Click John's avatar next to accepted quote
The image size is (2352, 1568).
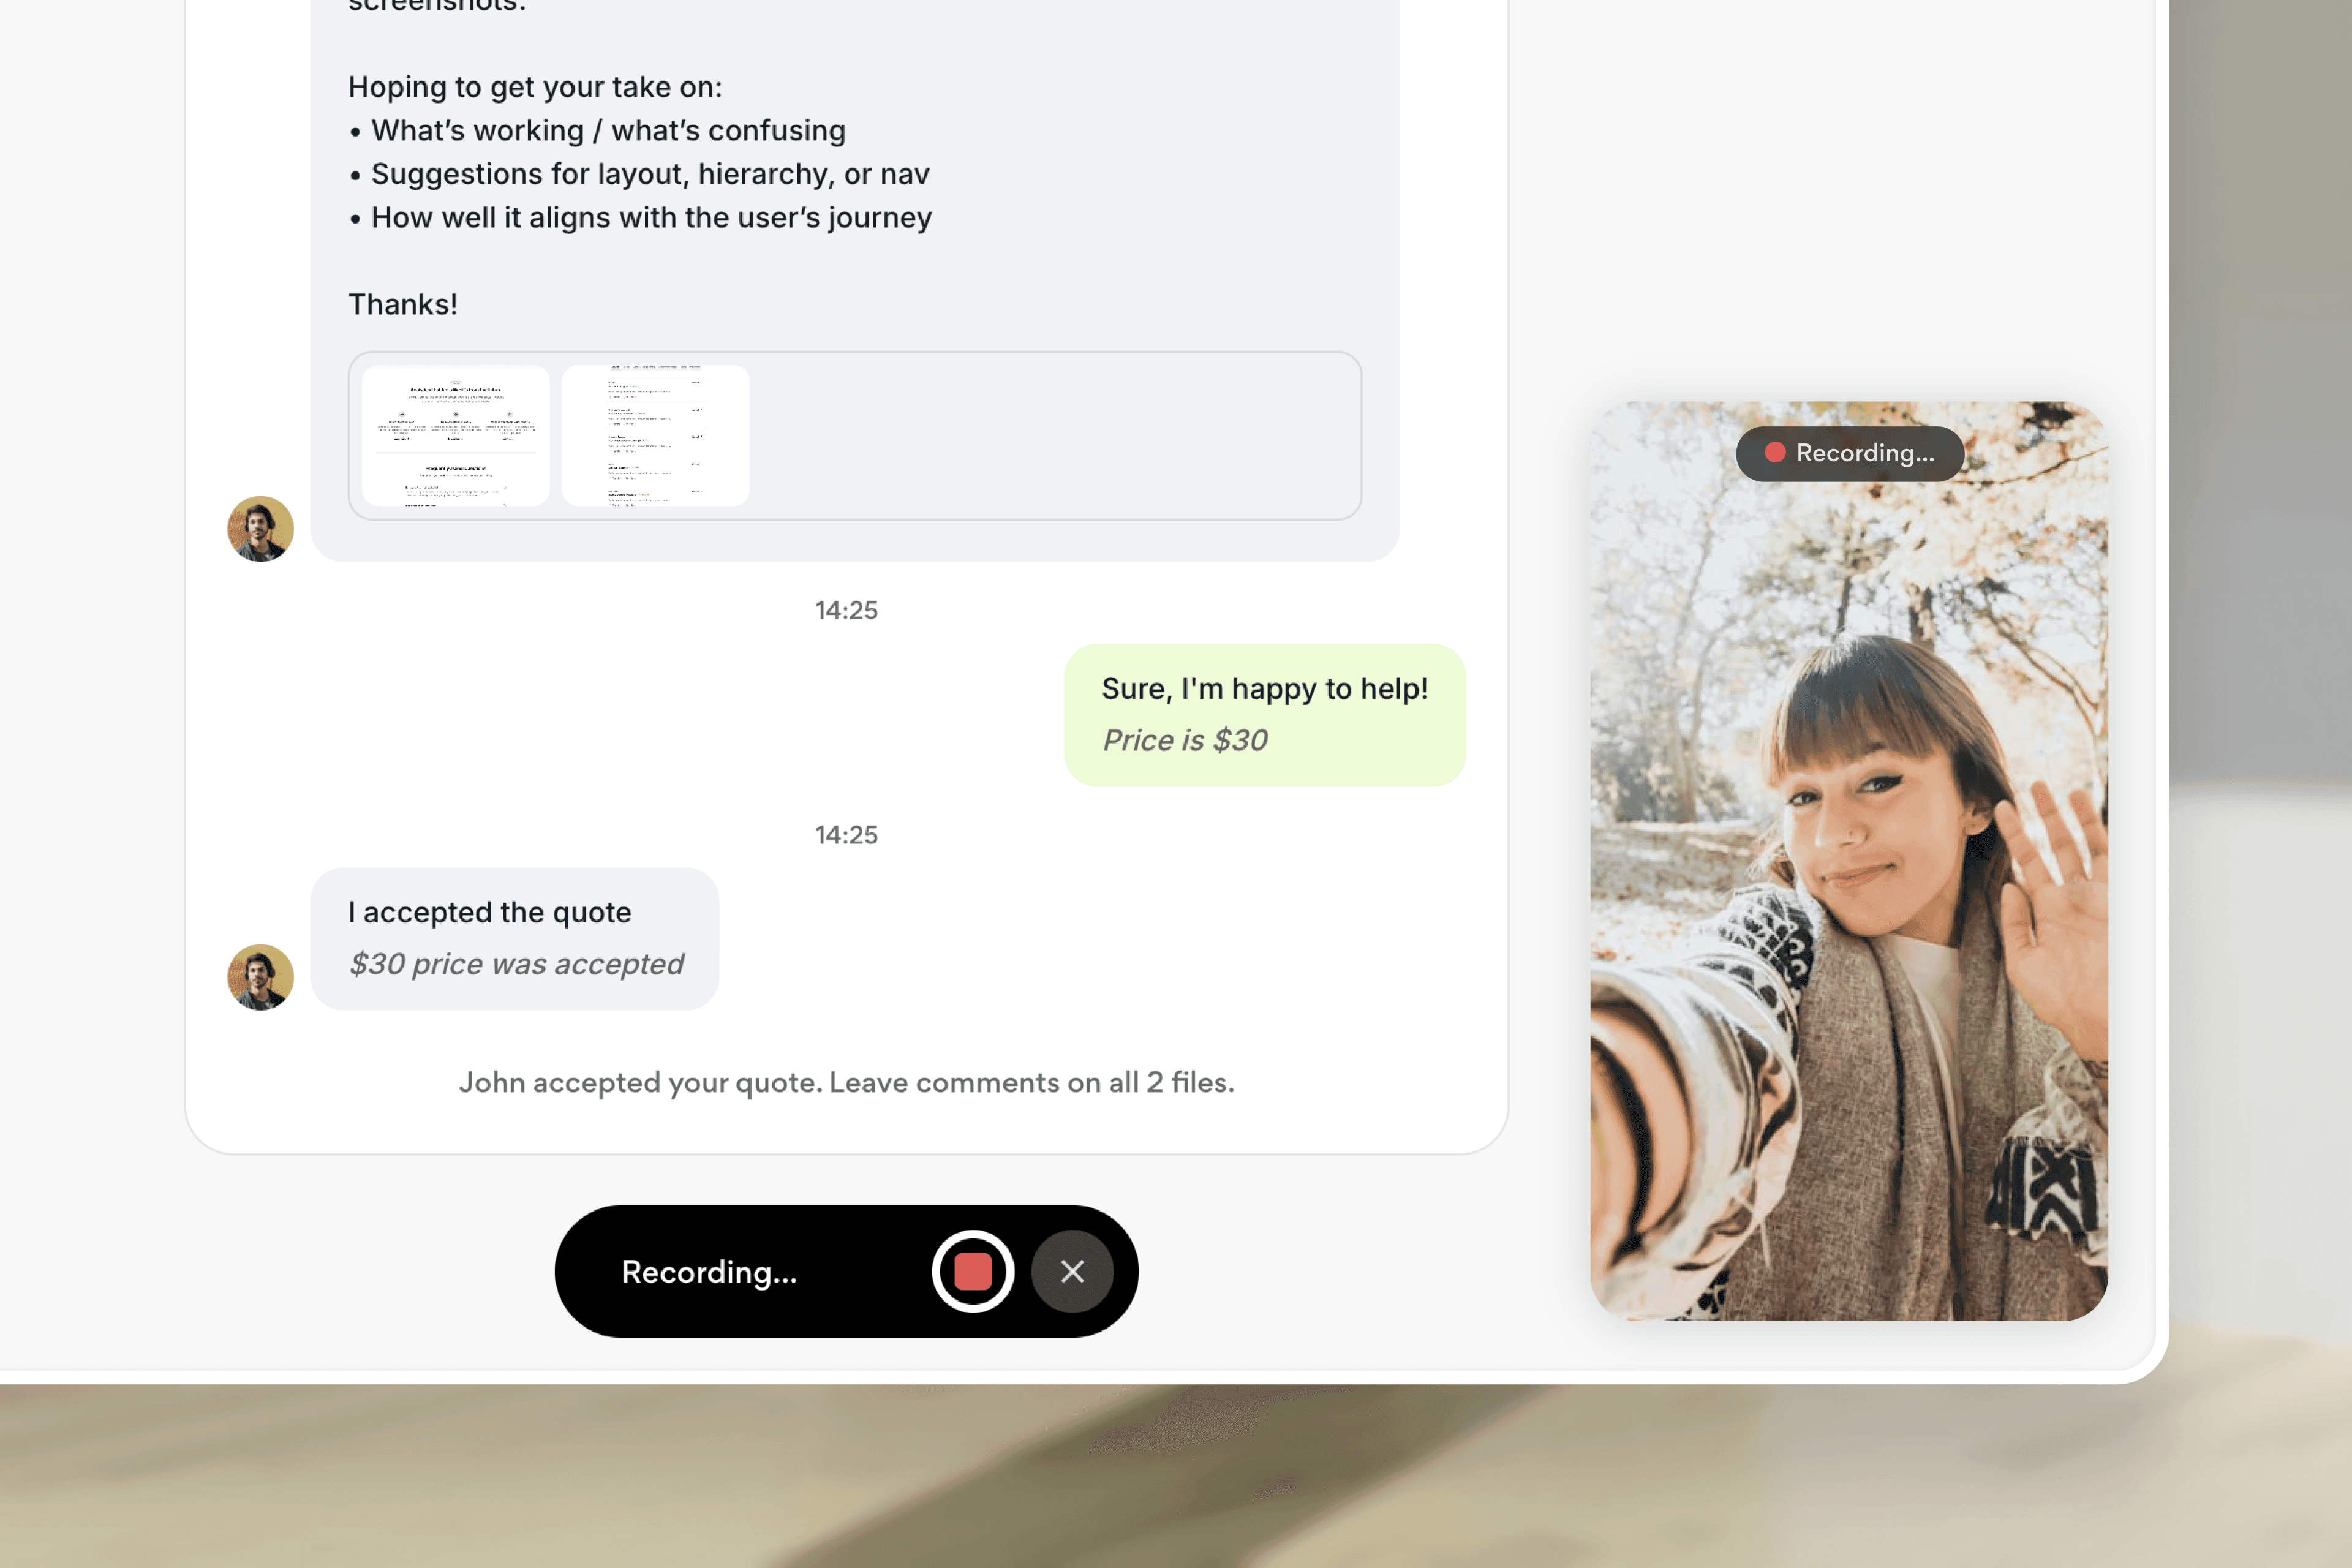260,976
